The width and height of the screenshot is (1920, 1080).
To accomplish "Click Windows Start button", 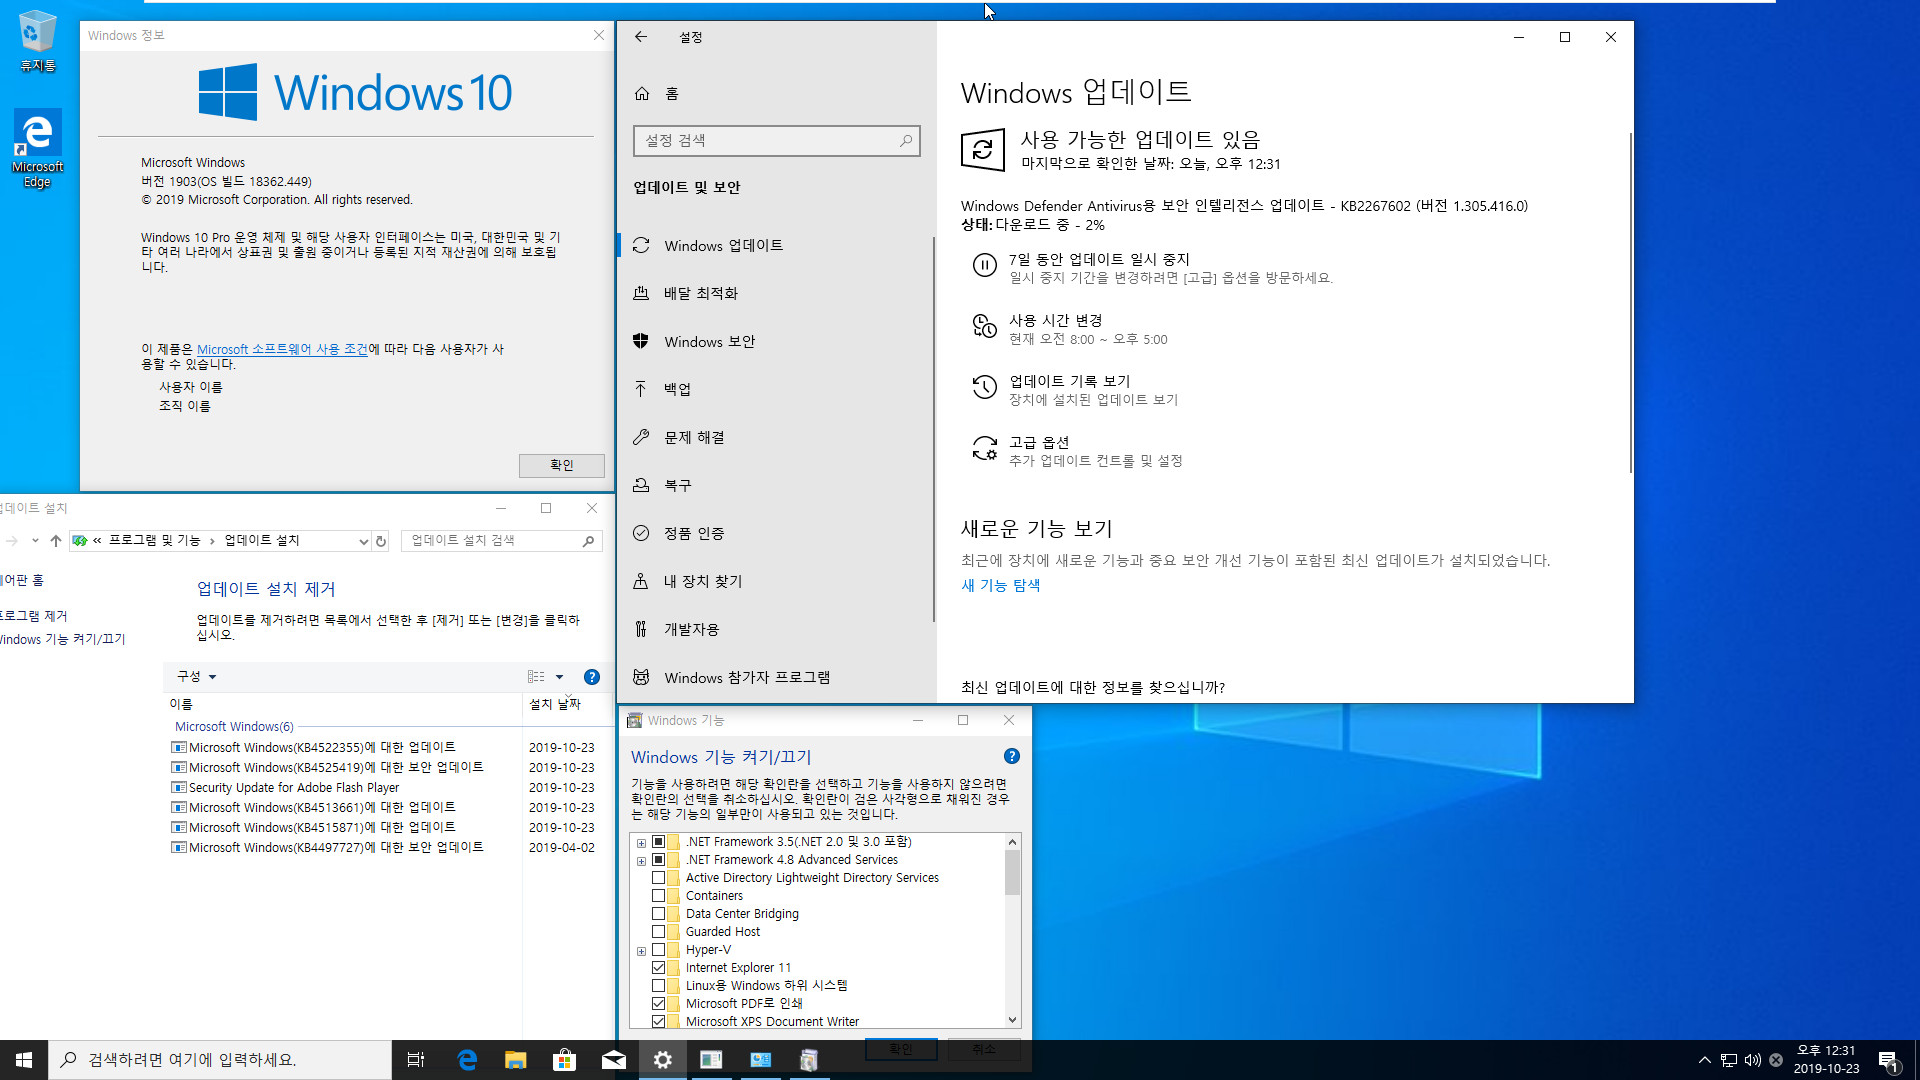I will click(x=24, y=1060).
